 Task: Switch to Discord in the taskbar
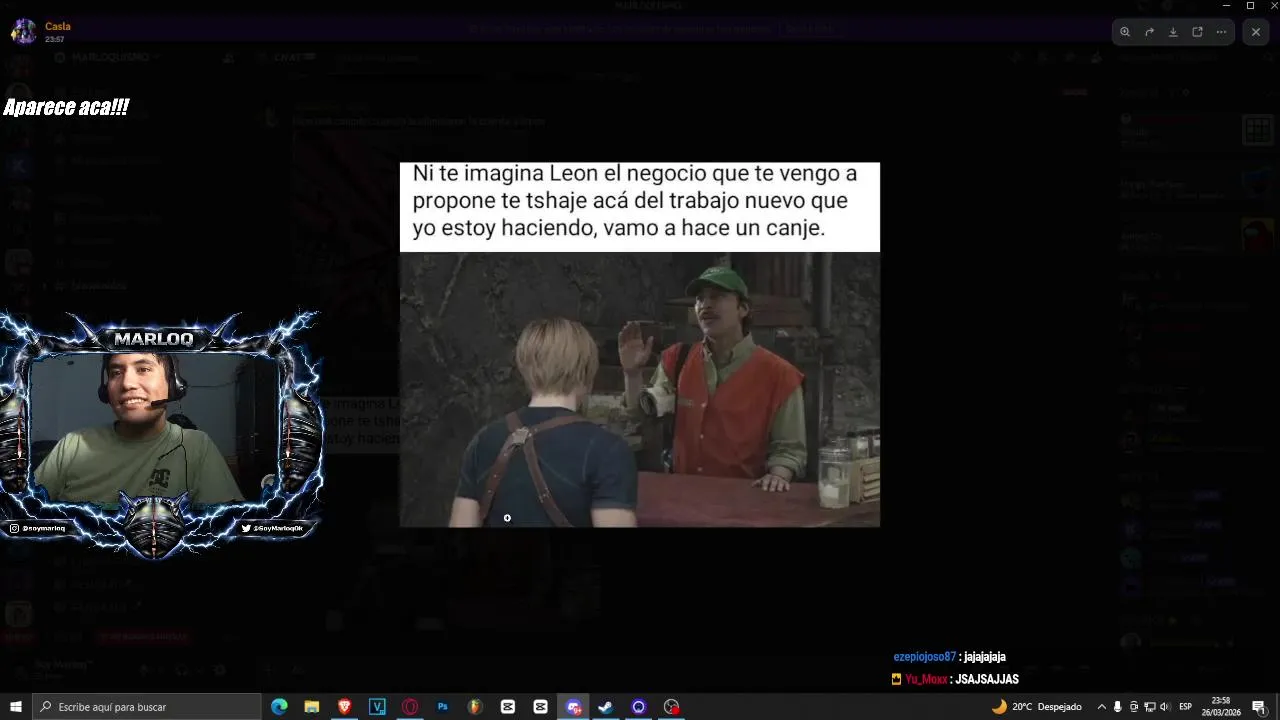(x=573, y=707)
